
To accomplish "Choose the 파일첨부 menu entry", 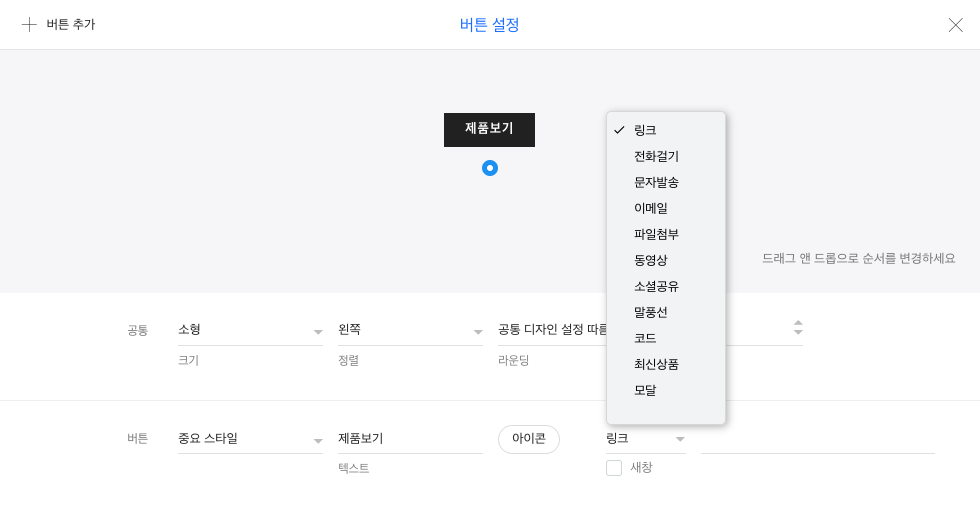I will click(656, 234).
